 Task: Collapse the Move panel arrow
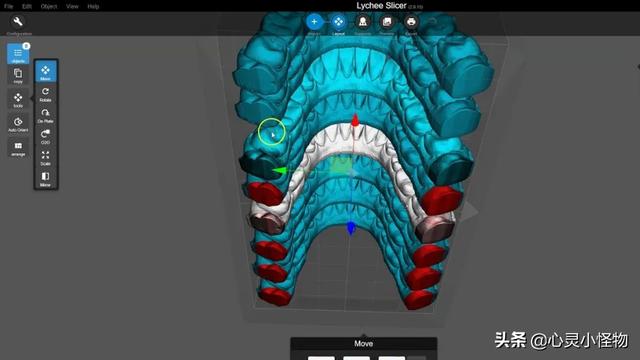click(364, 336)
